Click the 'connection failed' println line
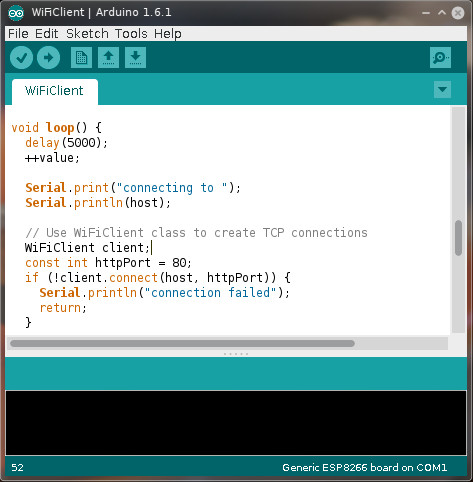 165,293
